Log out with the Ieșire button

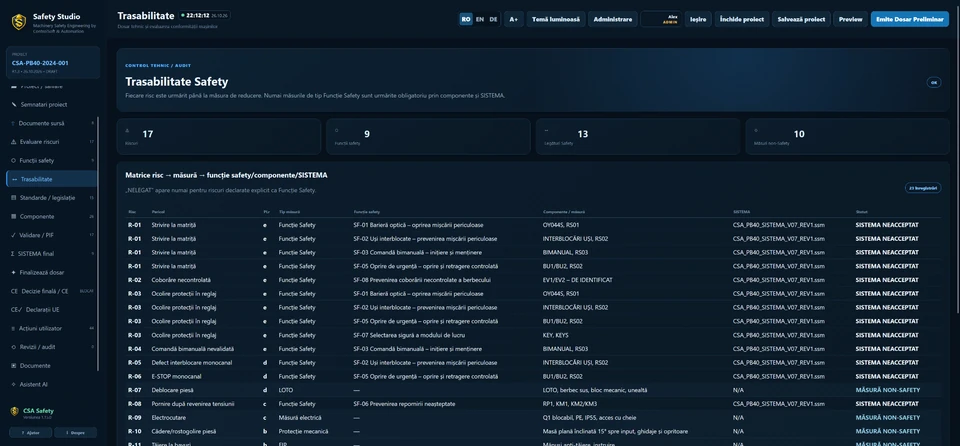click(x=698, y=19)
